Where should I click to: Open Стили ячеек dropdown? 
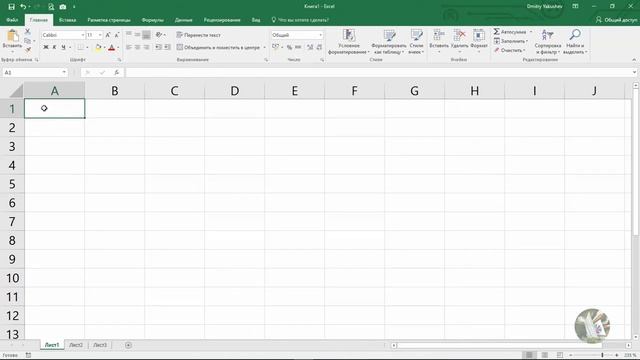click(416, 41)
